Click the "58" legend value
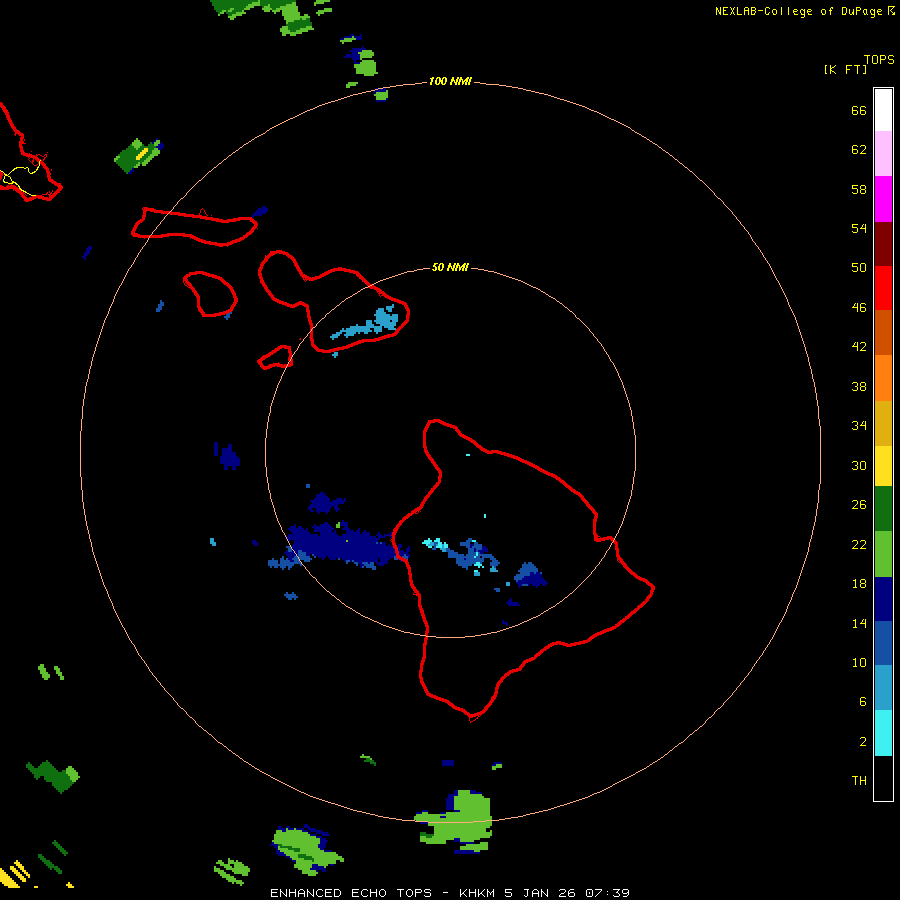 (x=859, y=189)
